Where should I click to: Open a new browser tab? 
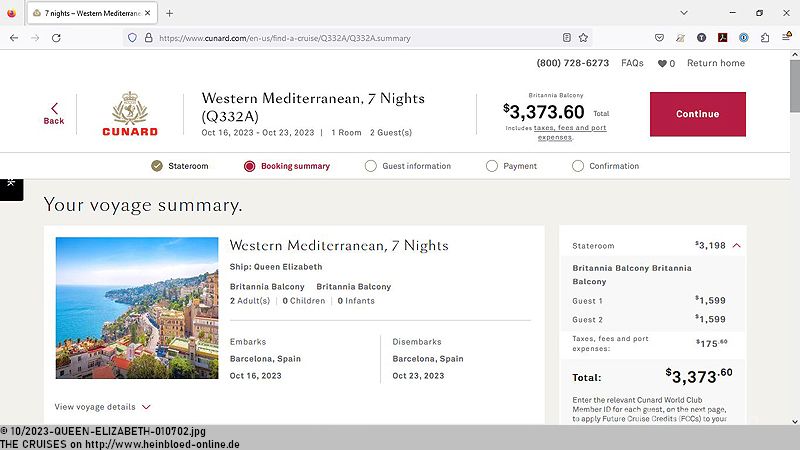click(169, 13)
